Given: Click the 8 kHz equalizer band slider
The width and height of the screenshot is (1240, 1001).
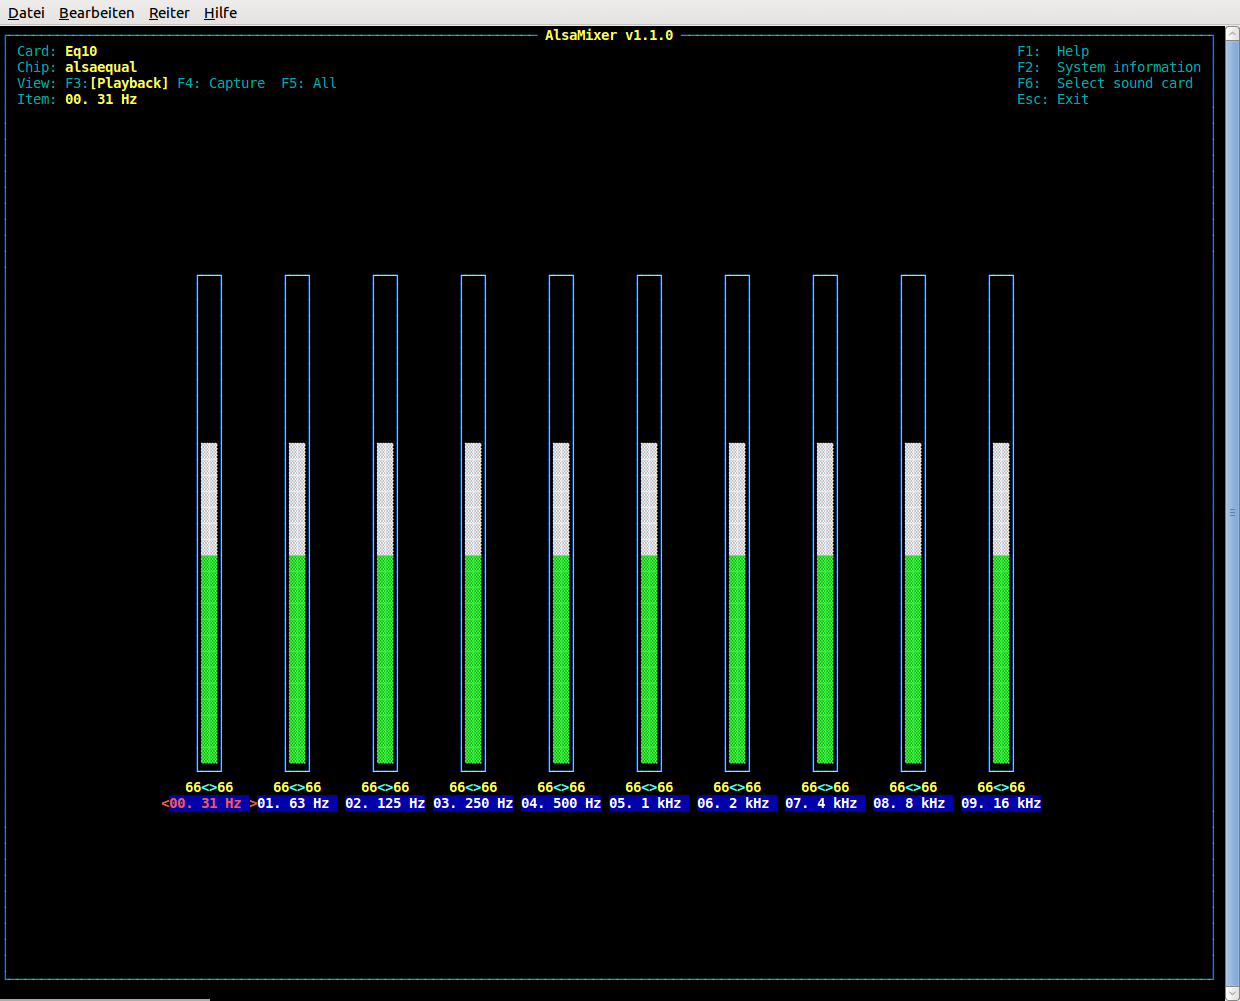Looking at the screenshot, I should tap(913, 523).
